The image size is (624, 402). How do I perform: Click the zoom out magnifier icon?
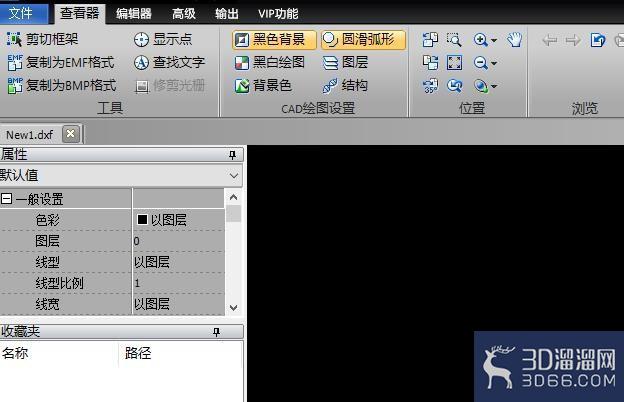pos(480,62)
